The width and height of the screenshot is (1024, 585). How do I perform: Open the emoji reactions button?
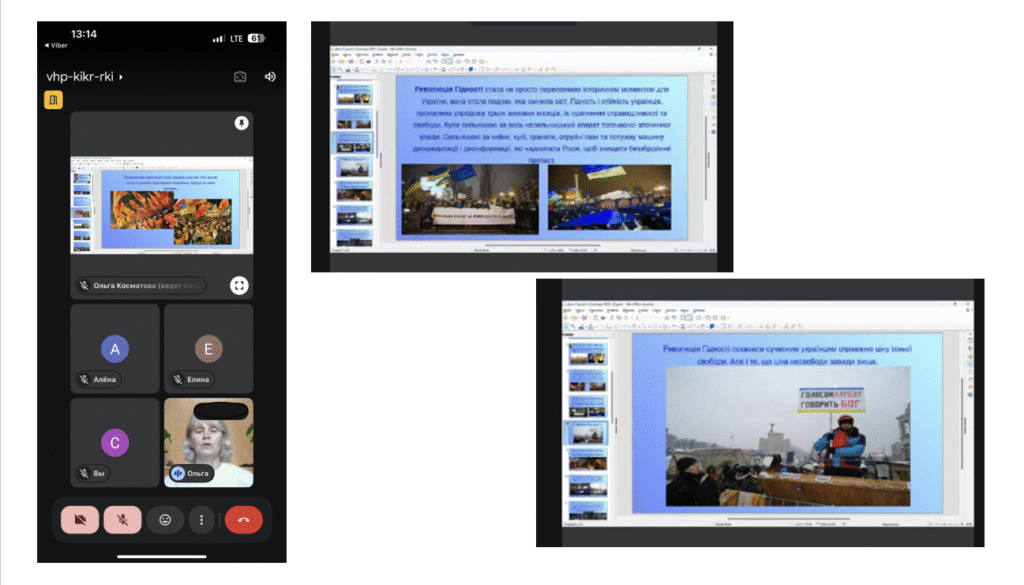click(164, 520)
